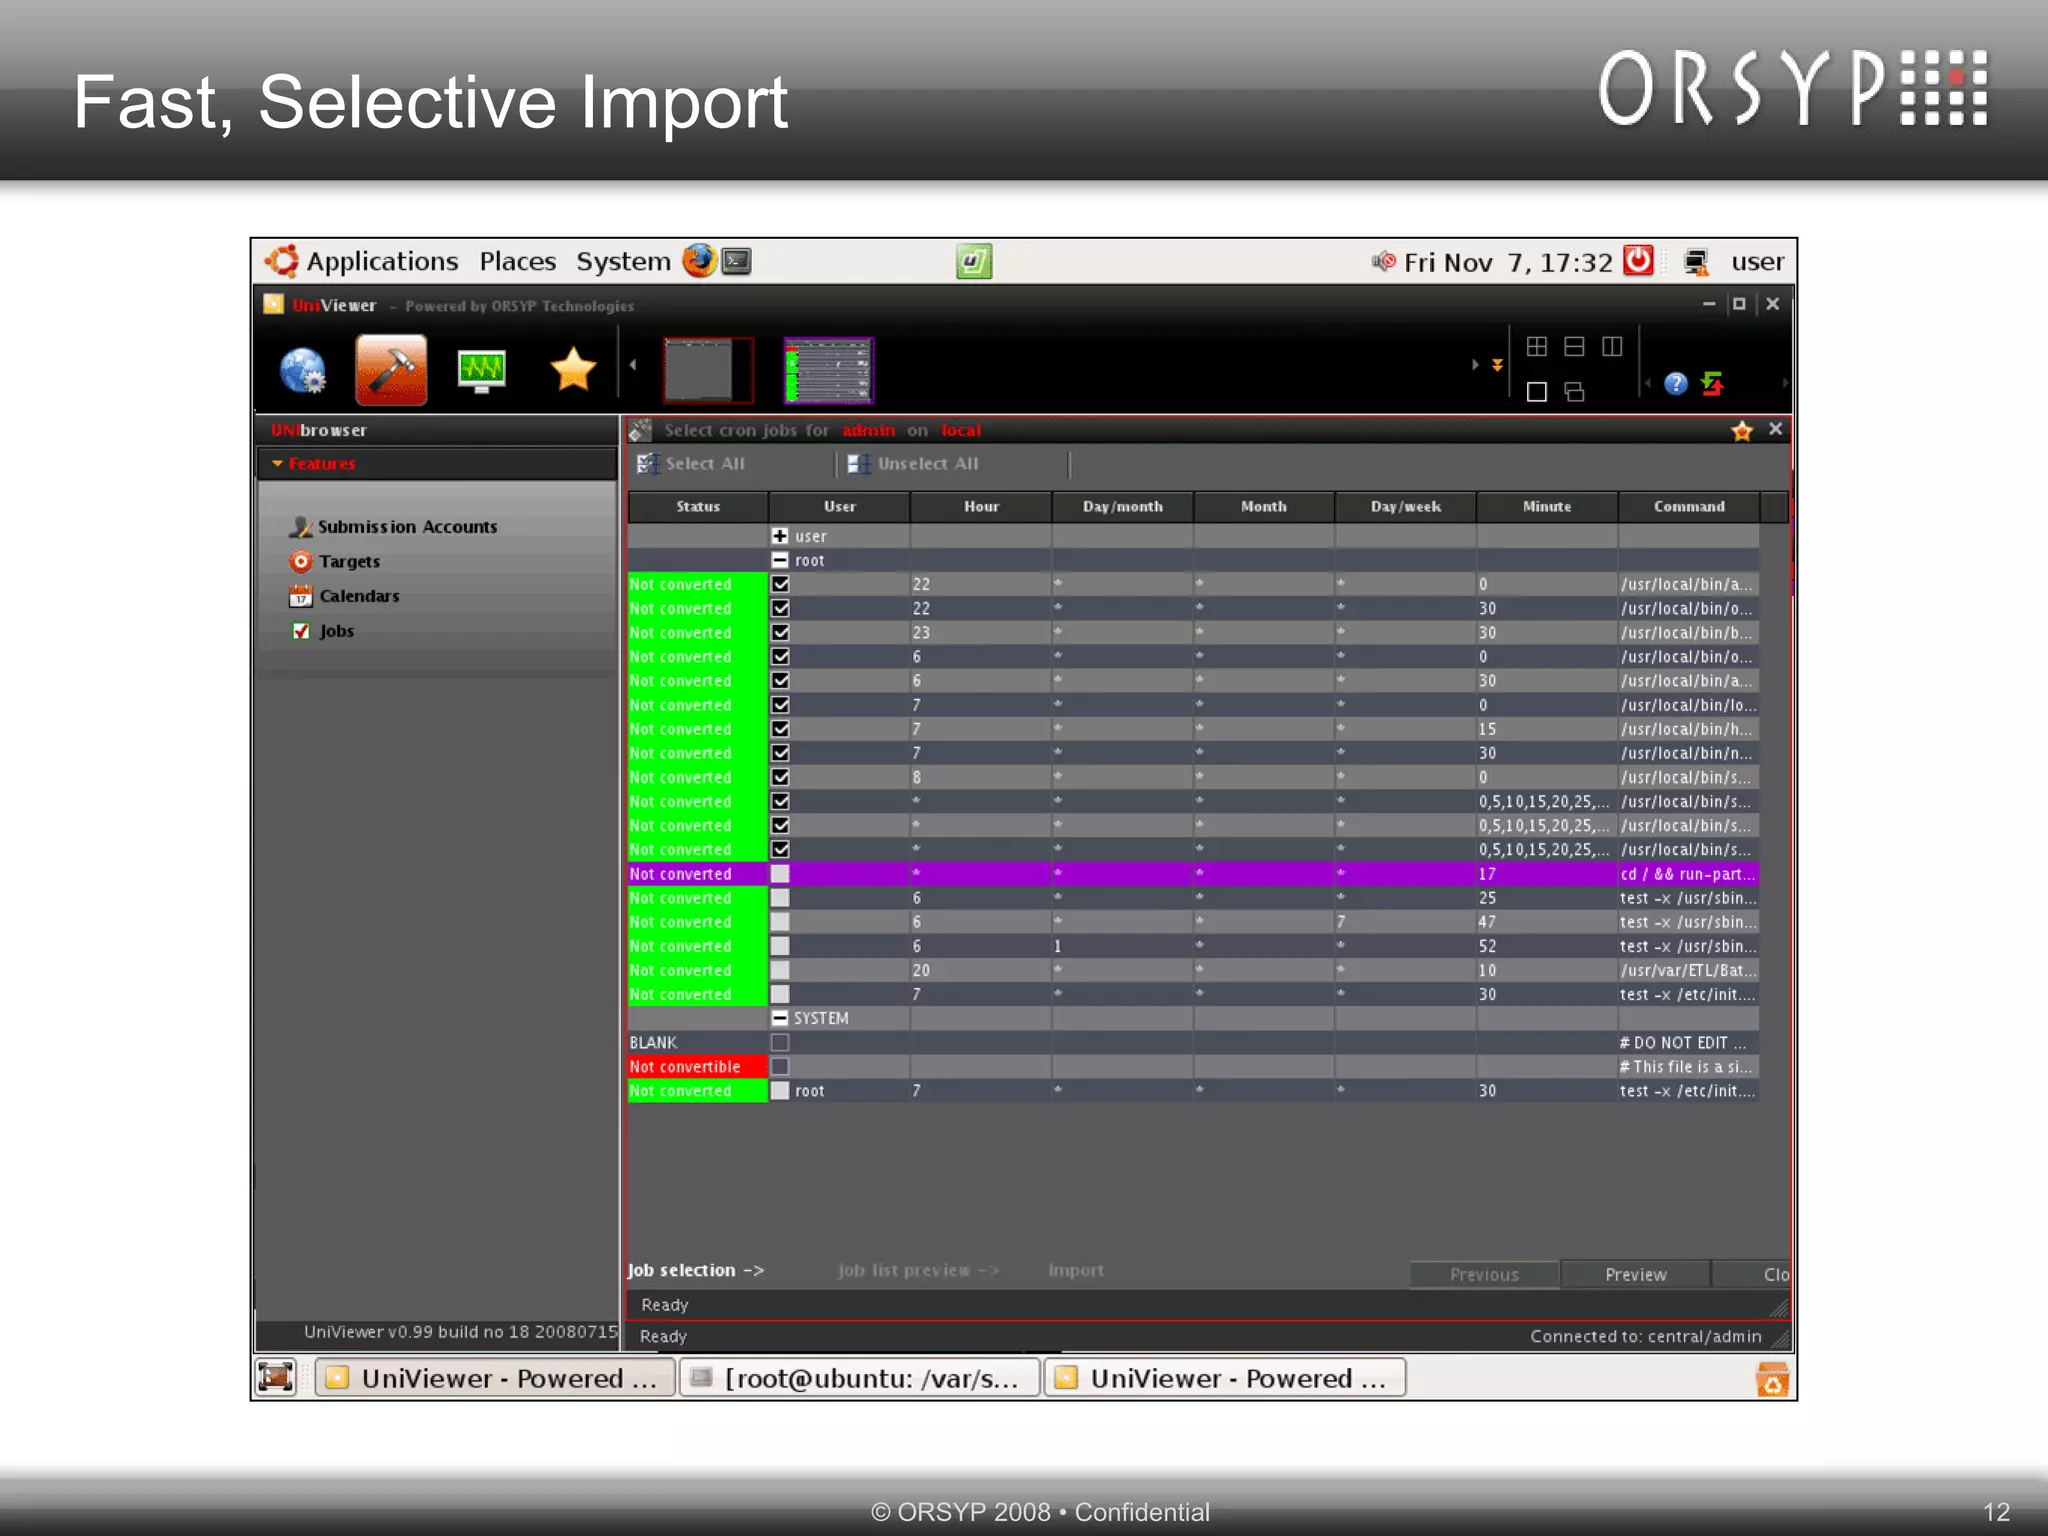Click the volume speaker icon
This screenshot has width=2048, height=1536.
coord(1384,262)
